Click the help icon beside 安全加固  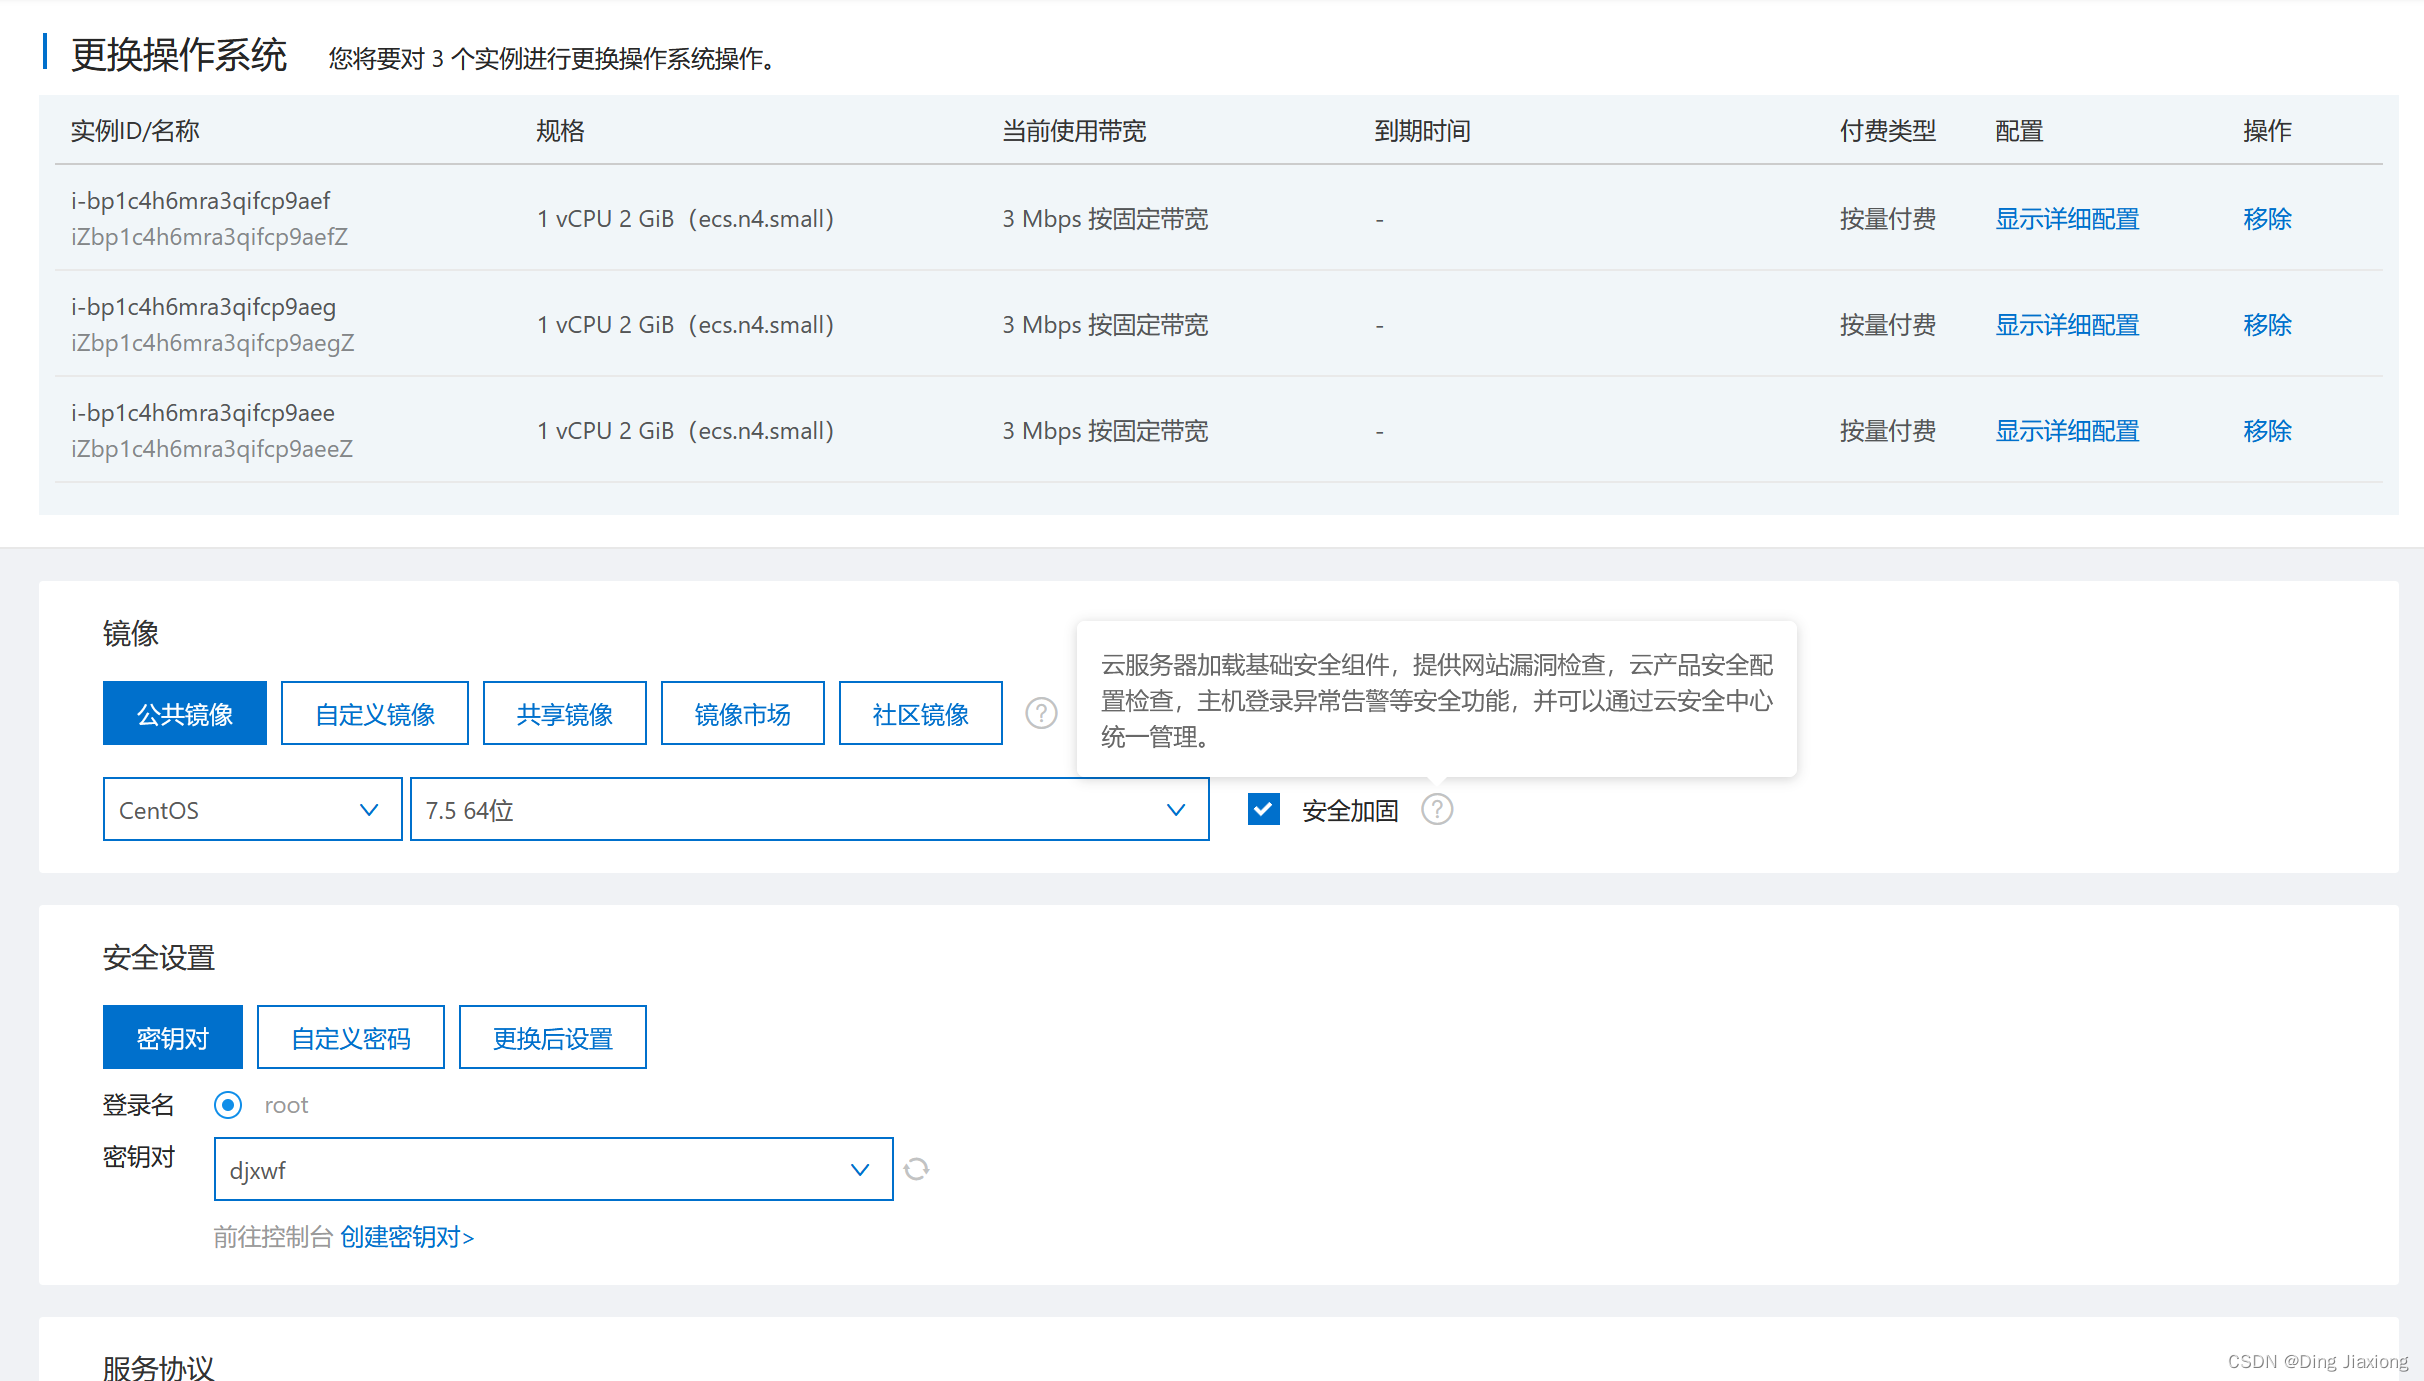click(1437, 809)
